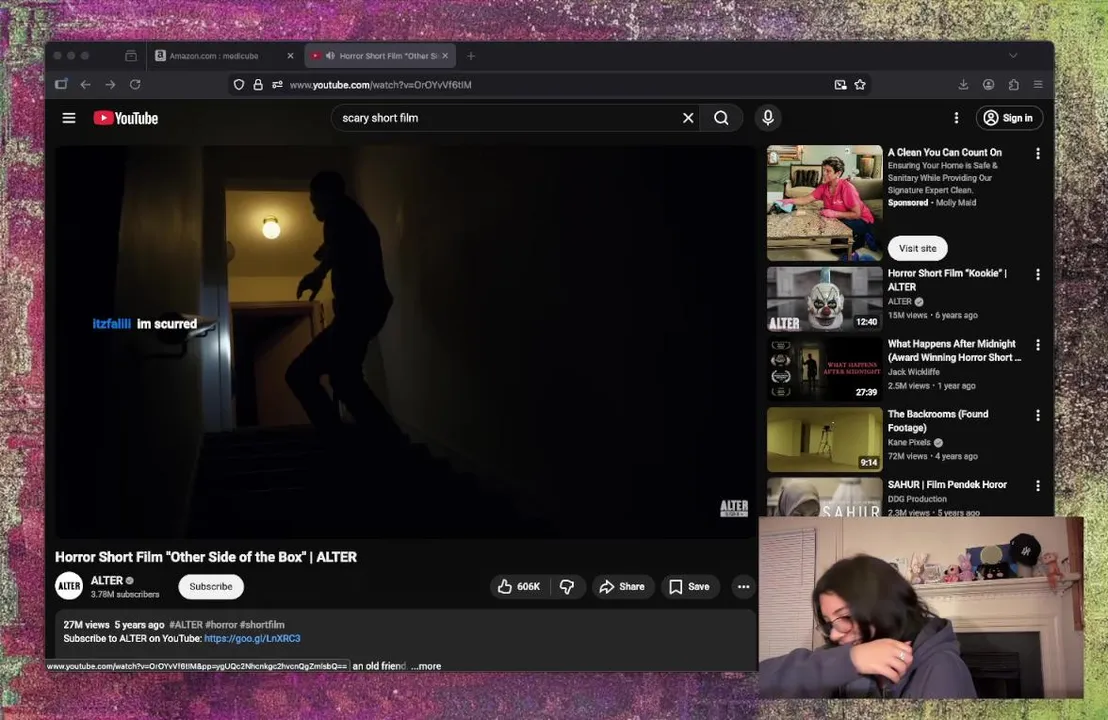1108x720 pixels.
Task: Open browser account icon
Action: 989,84
